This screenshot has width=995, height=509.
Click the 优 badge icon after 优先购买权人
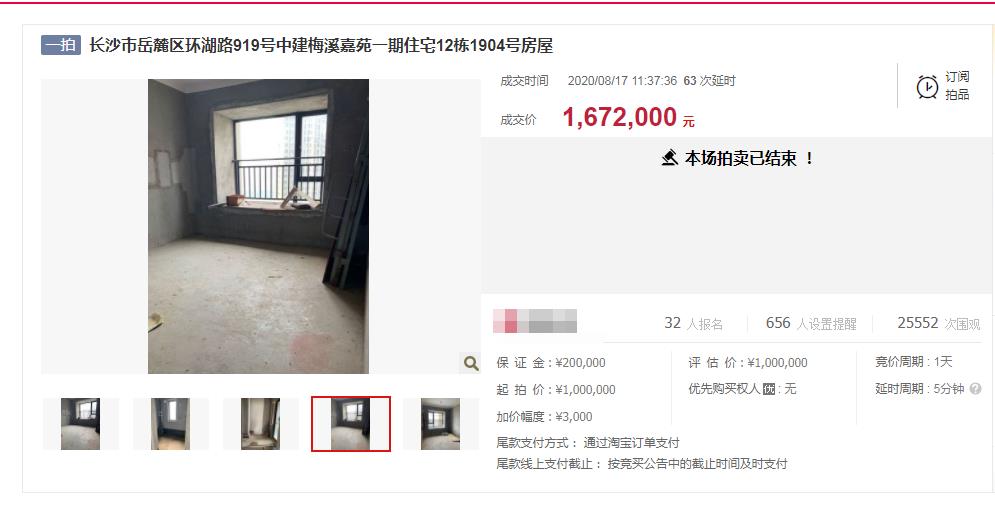(769, 389)
